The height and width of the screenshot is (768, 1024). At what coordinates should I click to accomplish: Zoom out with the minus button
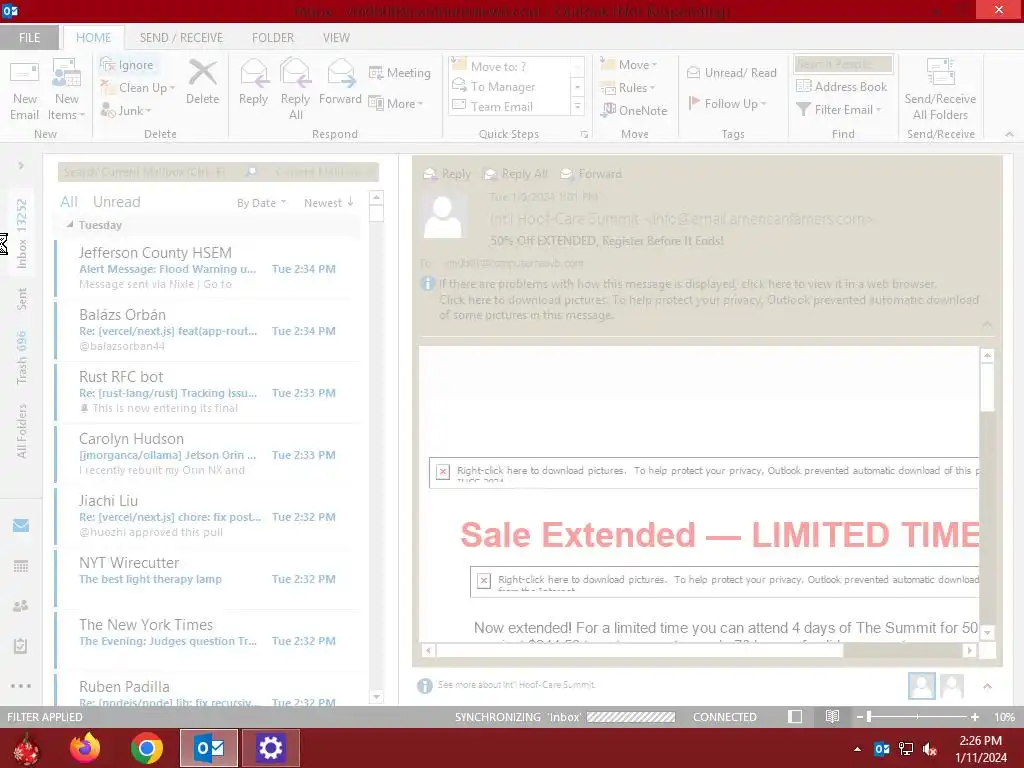pos(860,717)
